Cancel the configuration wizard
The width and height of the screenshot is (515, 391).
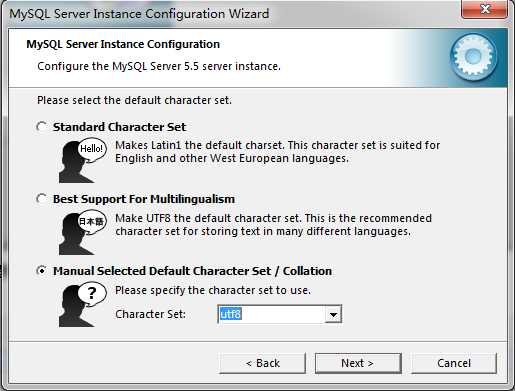(454, 363)
